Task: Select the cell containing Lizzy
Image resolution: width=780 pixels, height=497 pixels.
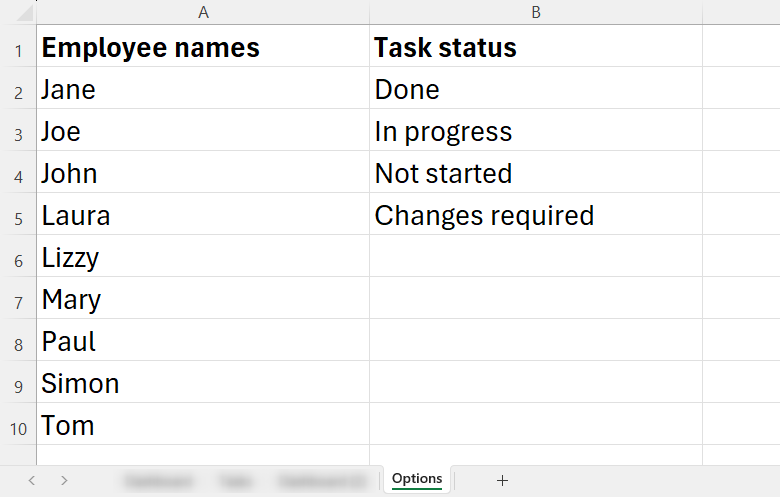Action: coord(203,256)
